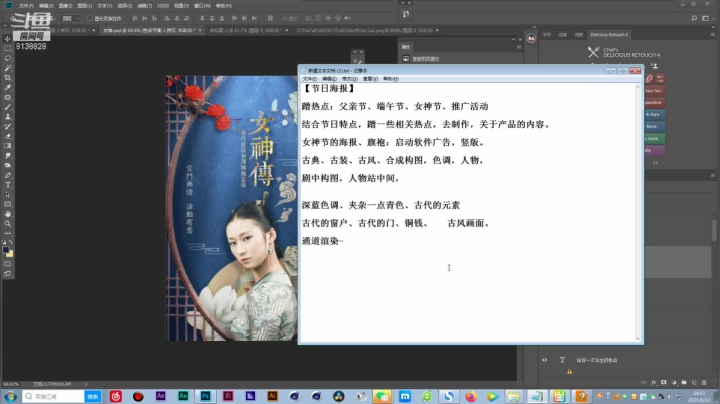Expand the >> arrow in Delicious Retouch panel

tap(655, 163)
